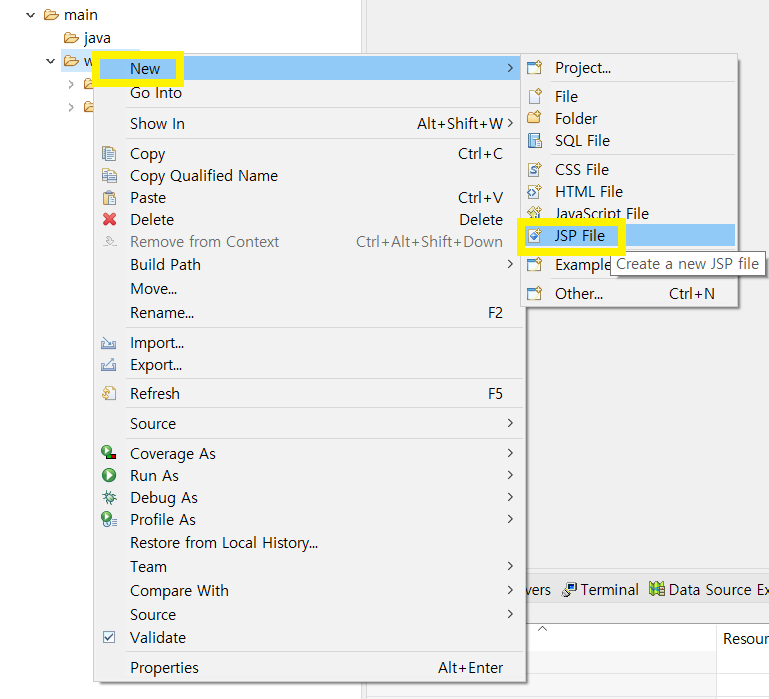Viewport: 769px width, 699px height.
Task: Select Restore from Local History...
Action: [308, 543]
